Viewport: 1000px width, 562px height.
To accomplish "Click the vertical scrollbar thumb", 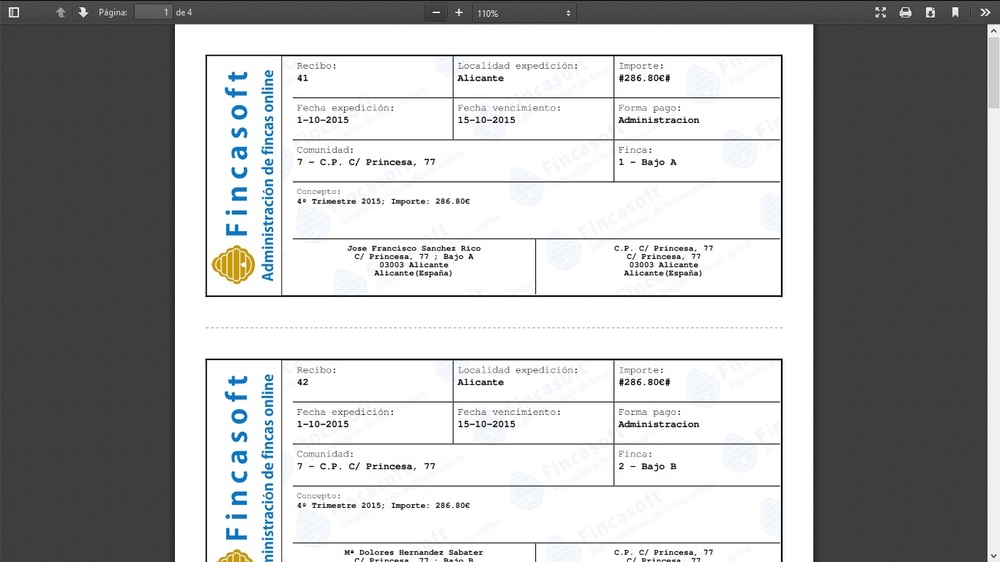I will click(994, 72).
